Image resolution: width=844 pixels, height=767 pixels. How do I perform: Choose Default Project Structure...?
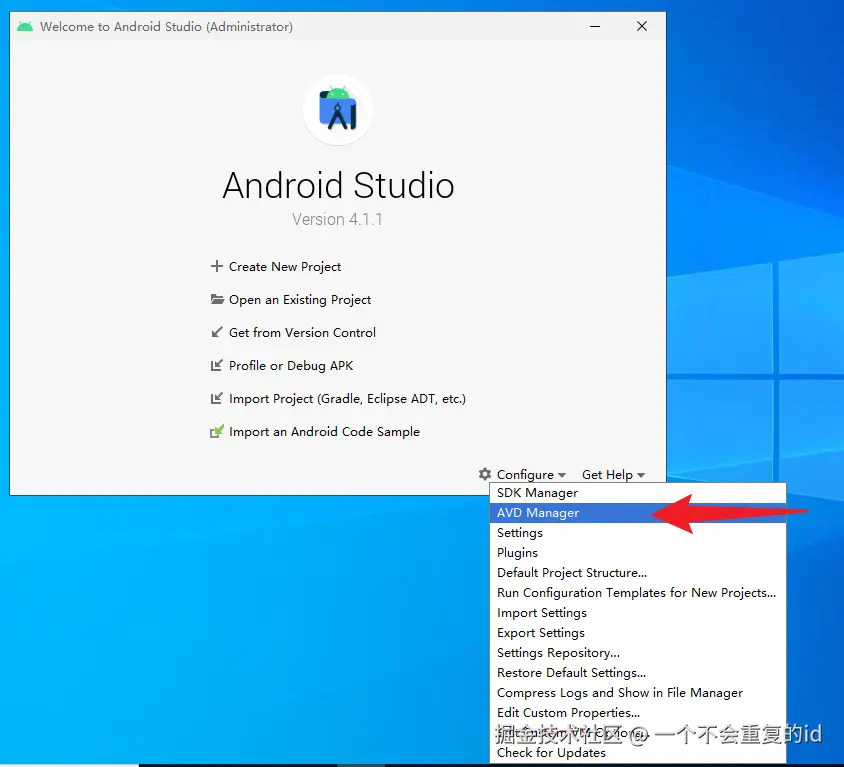(638, 572)
